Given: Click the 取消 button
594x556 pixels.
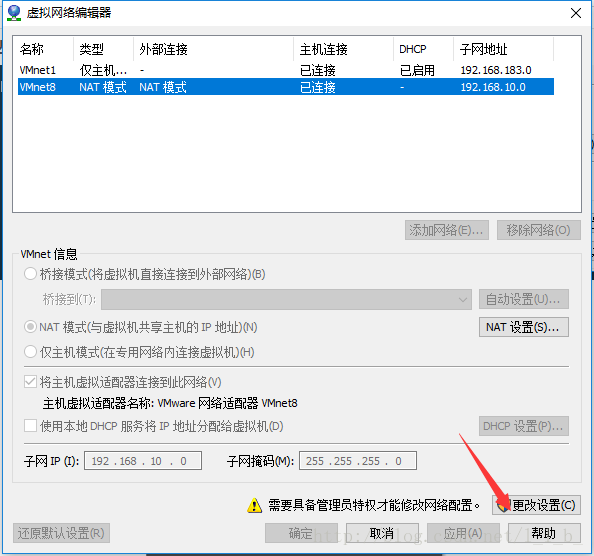Looking at the screenshot, I should 382,533.
